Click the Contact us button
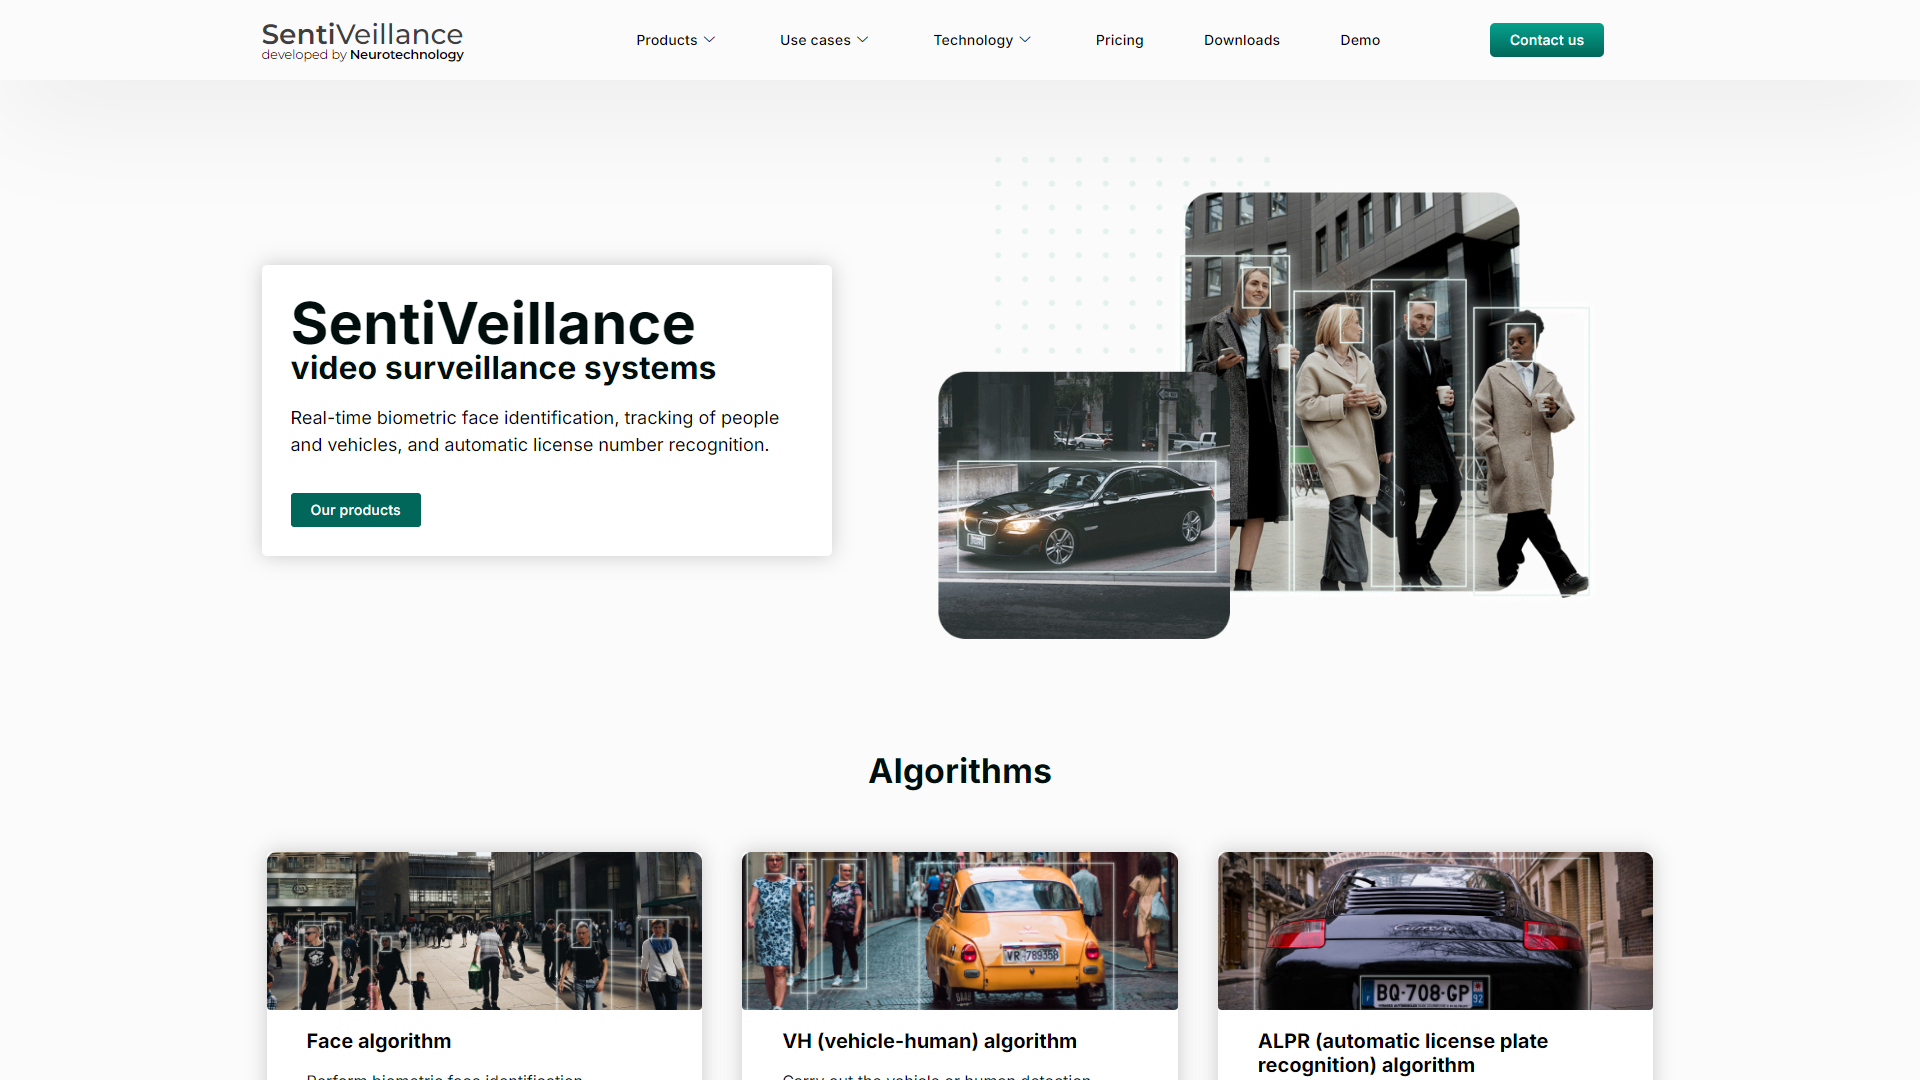The height and width of the screenshot is (1080, 1920). pos(1547,40)
